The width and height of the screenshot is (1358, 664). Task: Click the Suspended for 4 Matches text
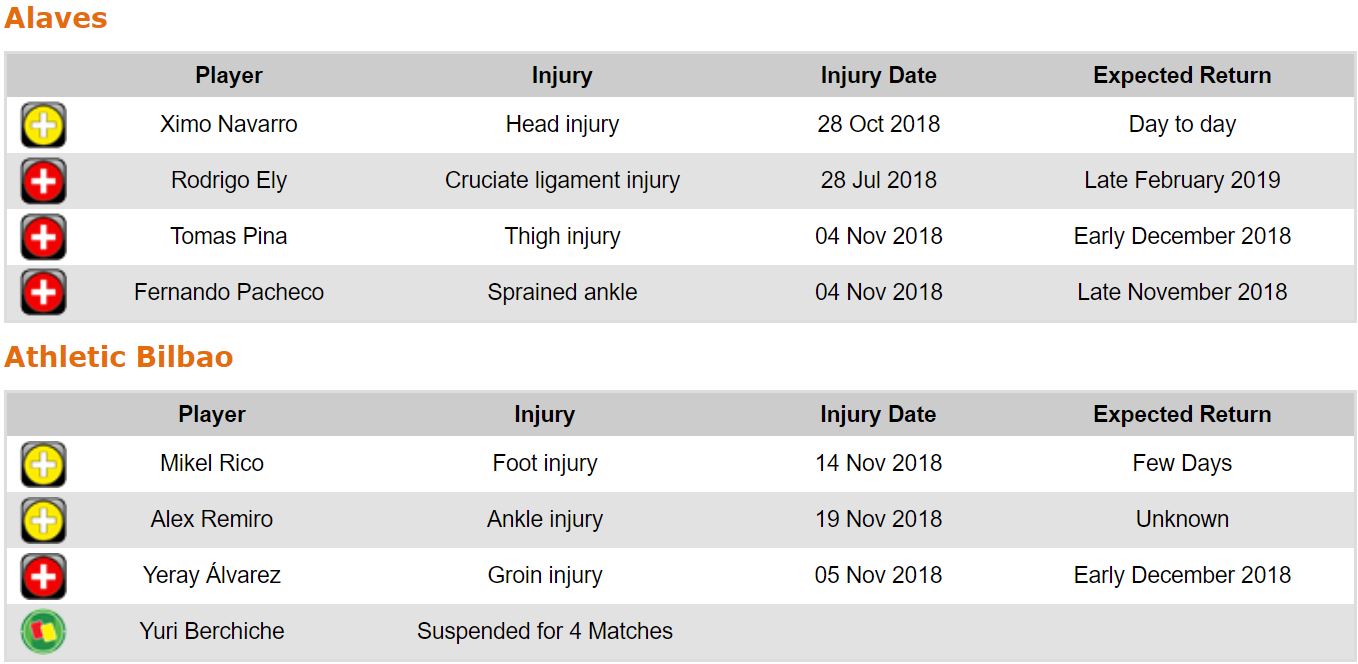point(544,632)
